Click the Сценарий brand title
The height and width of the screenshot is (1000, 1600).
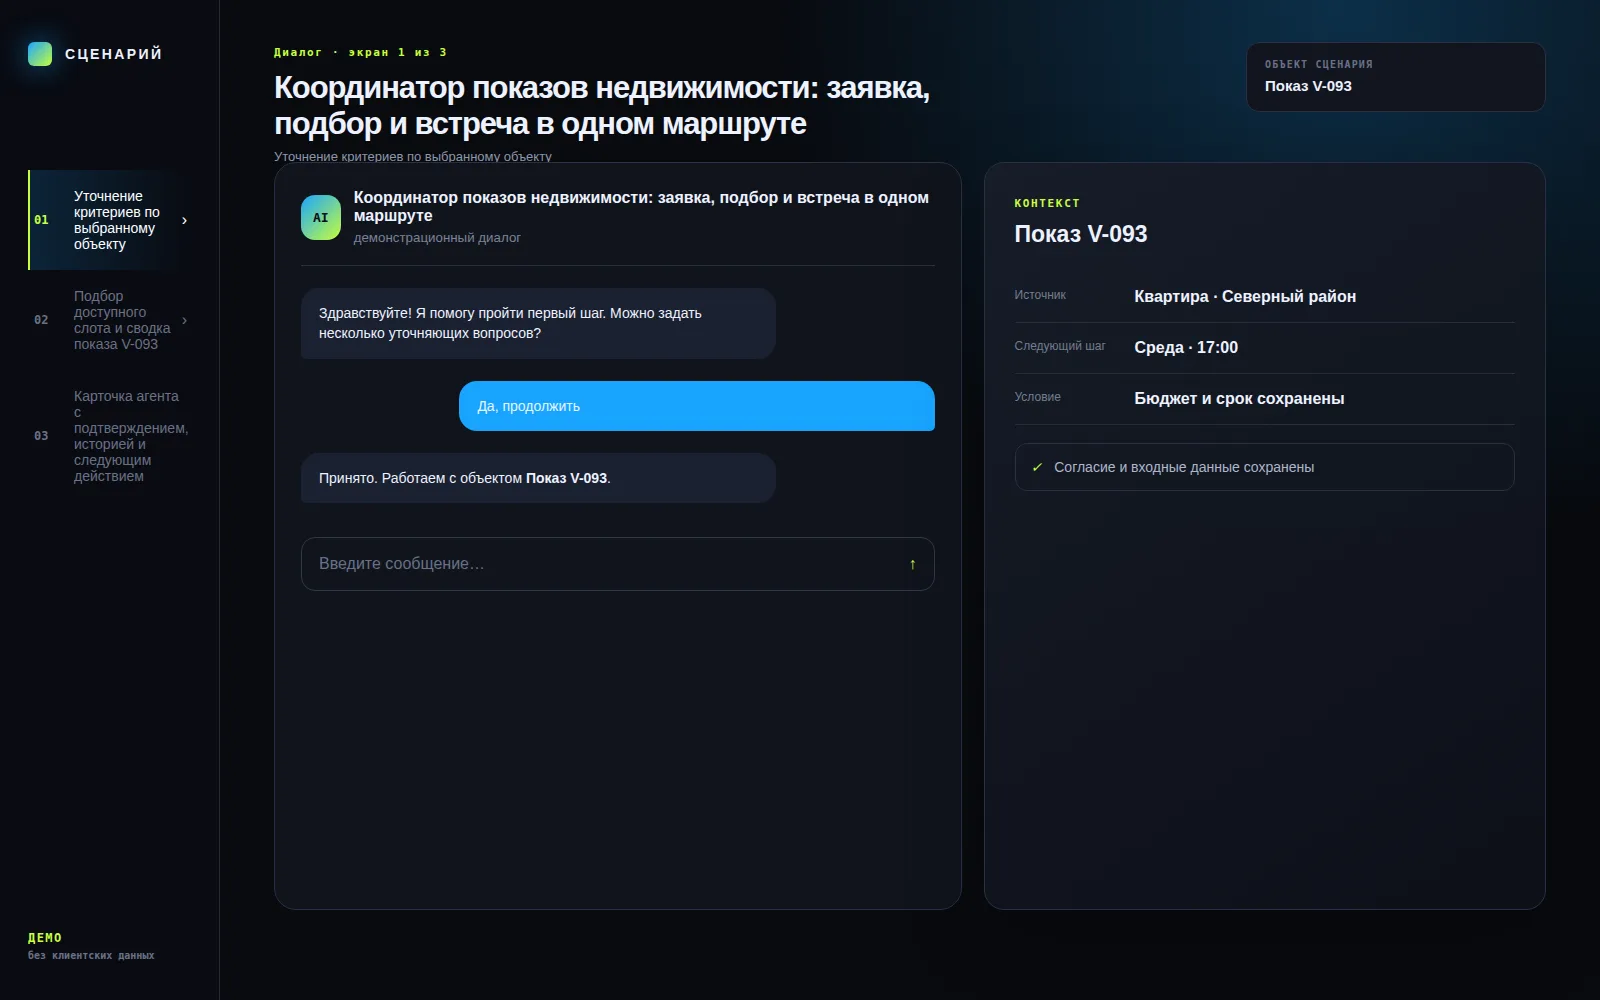coord(114,54)
